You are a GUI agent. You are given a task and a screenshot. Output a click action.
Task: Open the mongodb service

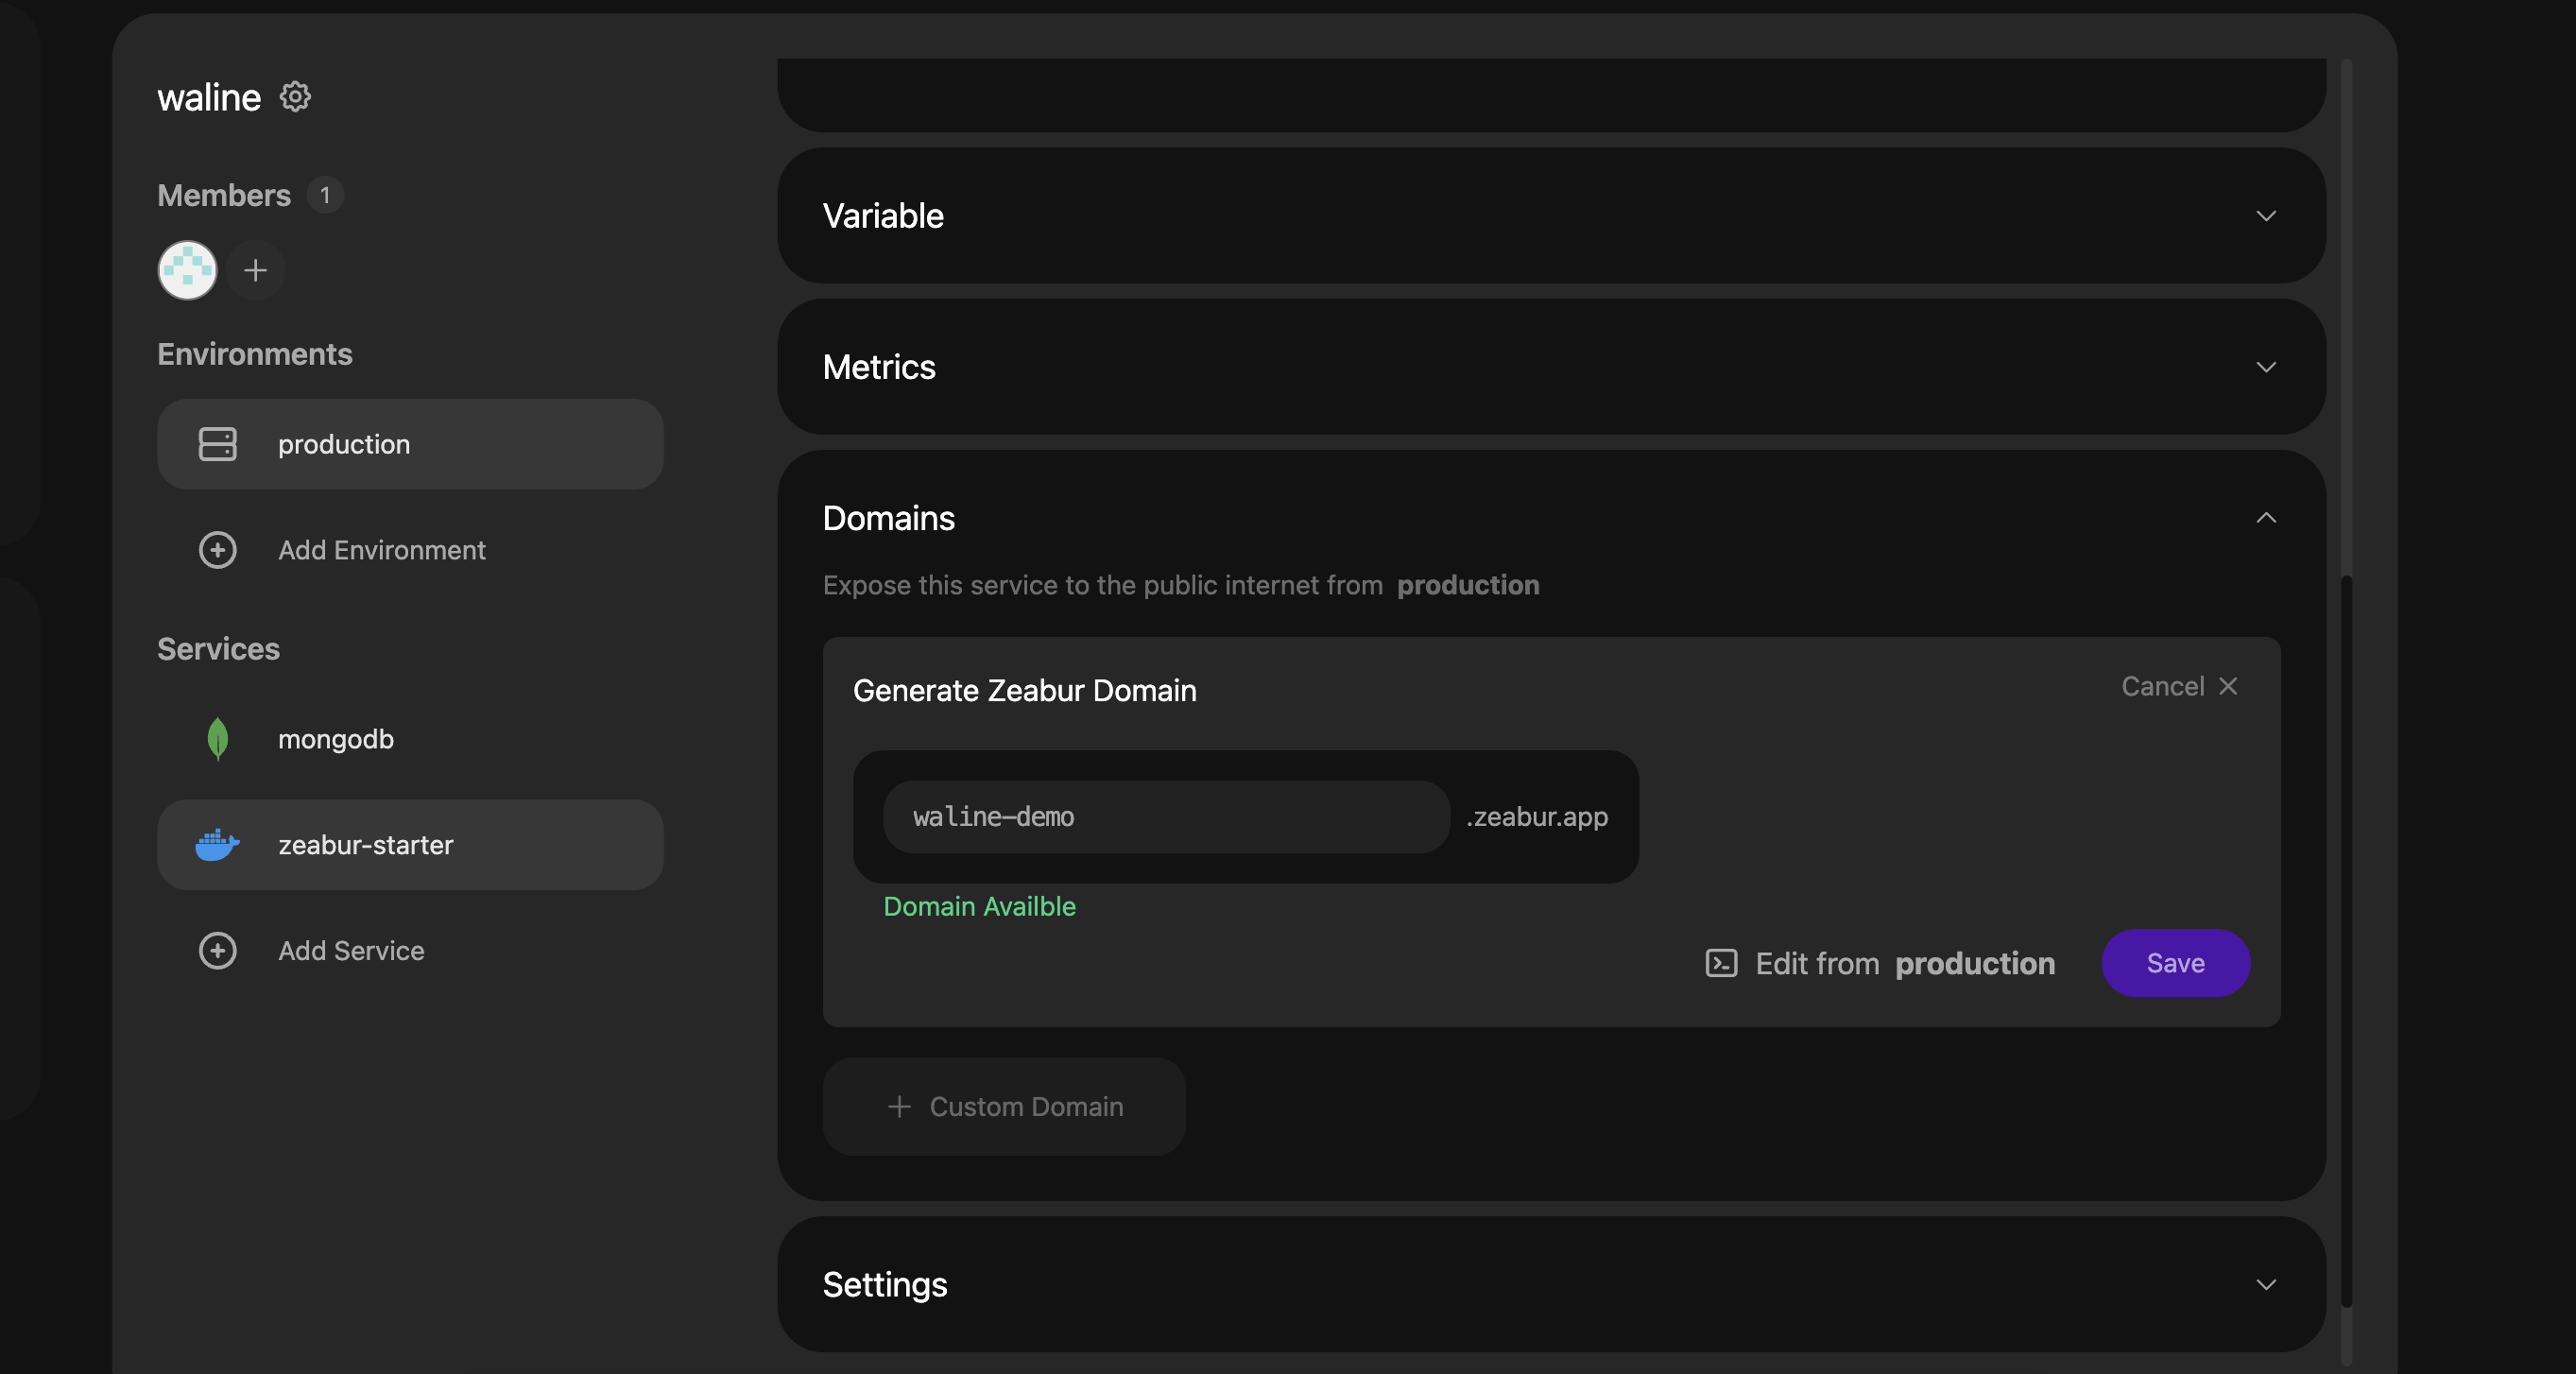(x=336, y=739)
